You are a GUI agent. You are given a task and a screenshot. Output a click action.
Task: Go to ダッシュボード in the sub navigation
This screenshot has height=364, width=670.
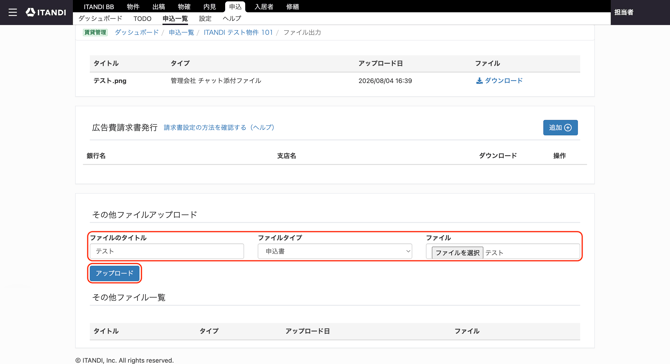click(x=100, y=19)
